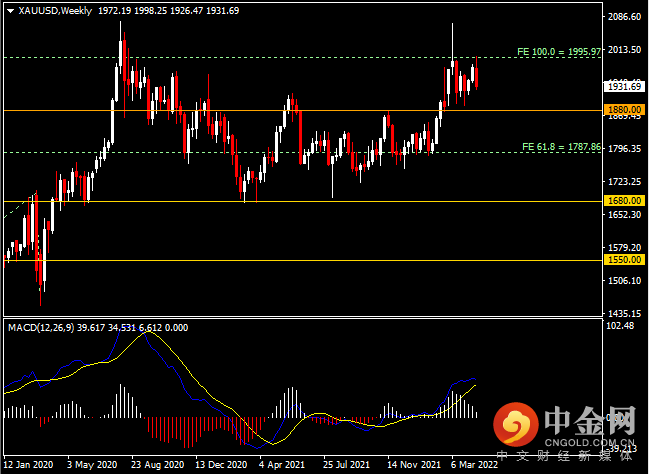Click the 1796.35 price axis label
650x474 pixels.
[624, 148]
